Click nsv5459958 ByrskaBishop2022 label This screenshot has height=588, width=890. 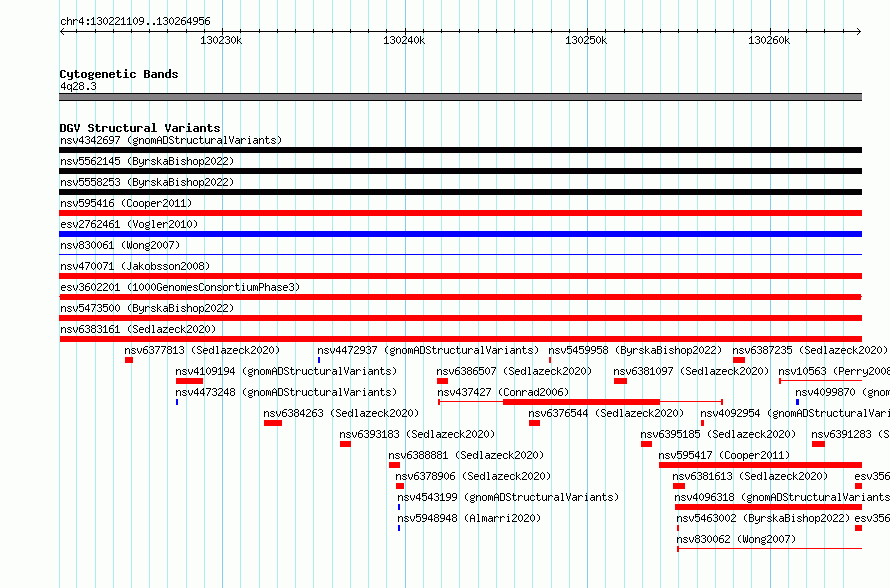pyautogui.click(x=635, y=350)
